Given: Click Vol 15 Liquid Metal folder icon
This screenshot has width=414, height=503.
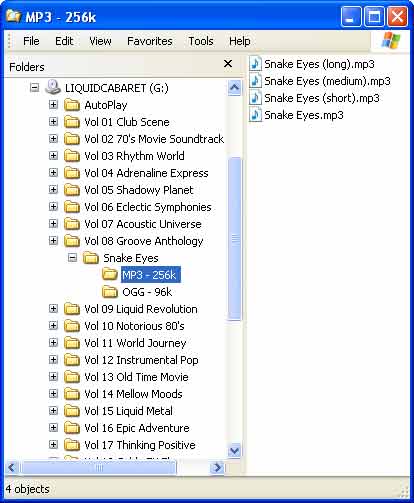Looking at the screenshot, I should pyautogui.click(x=72, y=411).
